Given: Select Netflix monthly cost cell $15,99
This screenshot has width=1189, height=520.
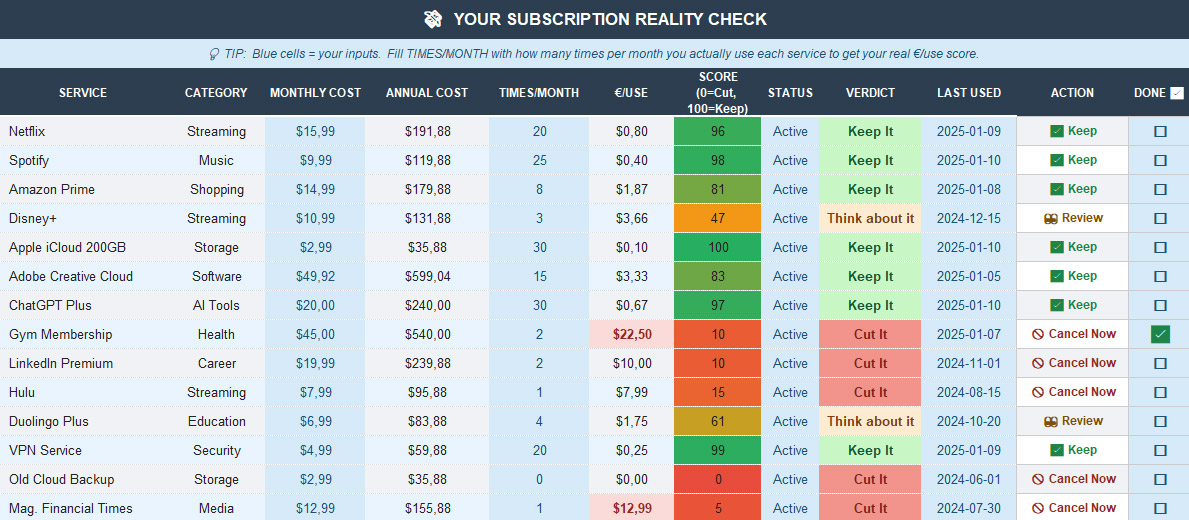Looking at the screenshot, I should click(315, 131).
